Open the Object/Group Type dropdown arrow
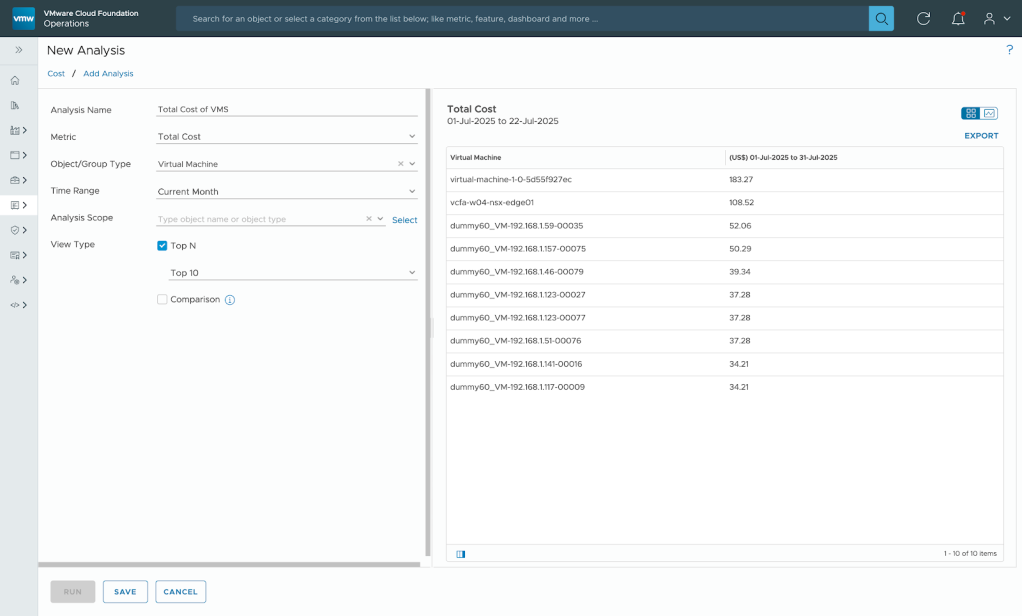The image size is (1022, 616). click(x=412, y=164)
